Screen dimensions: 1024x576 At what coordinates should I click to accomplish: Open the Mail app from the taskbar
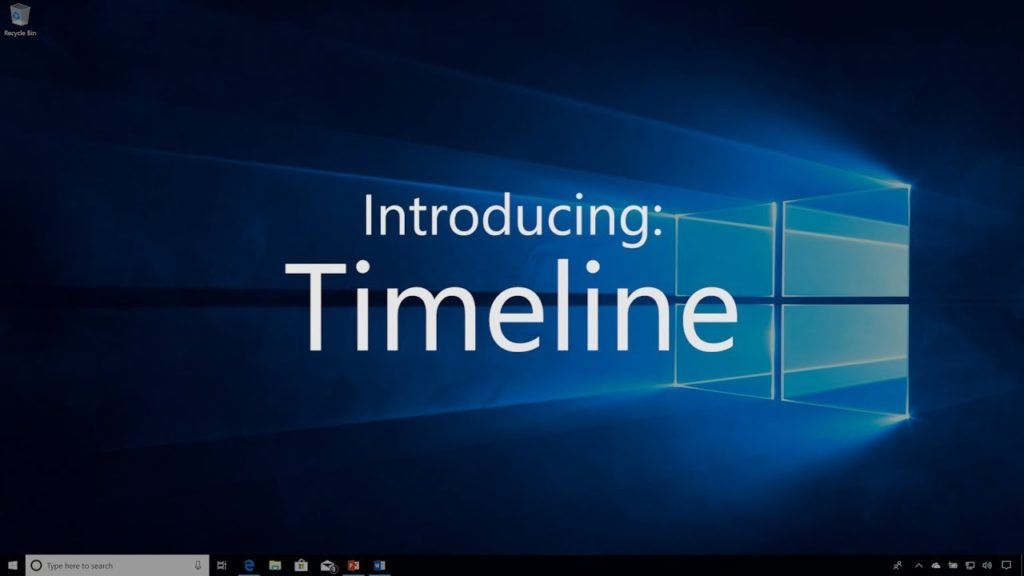[328, 565]
